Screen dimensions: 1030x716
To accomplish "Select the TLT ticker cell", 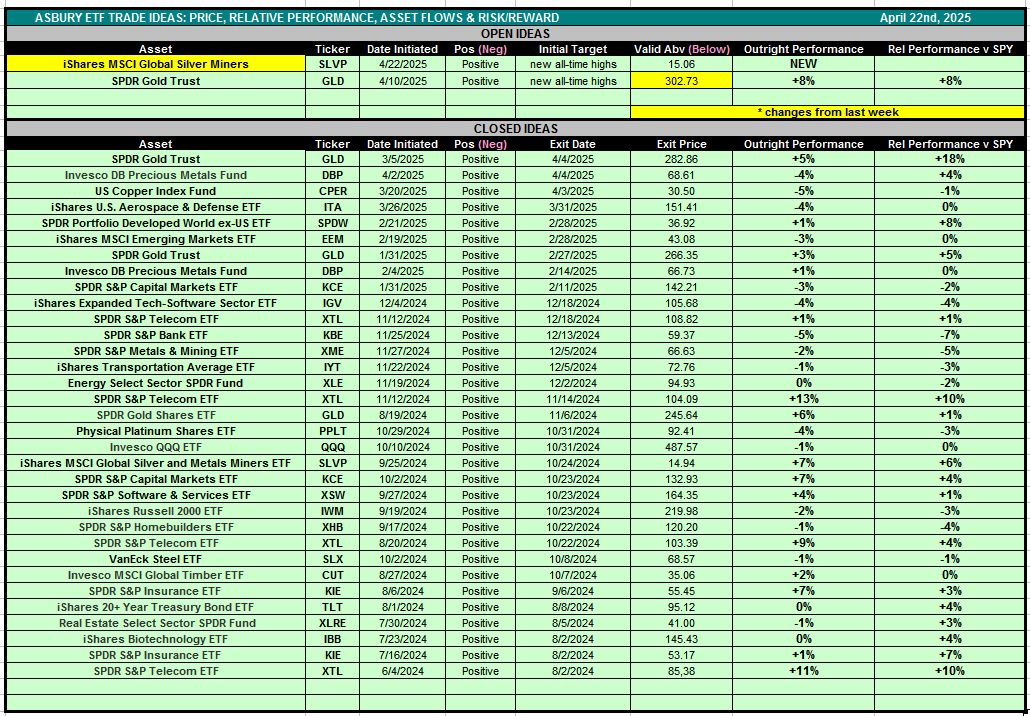I will pos(332,607).
